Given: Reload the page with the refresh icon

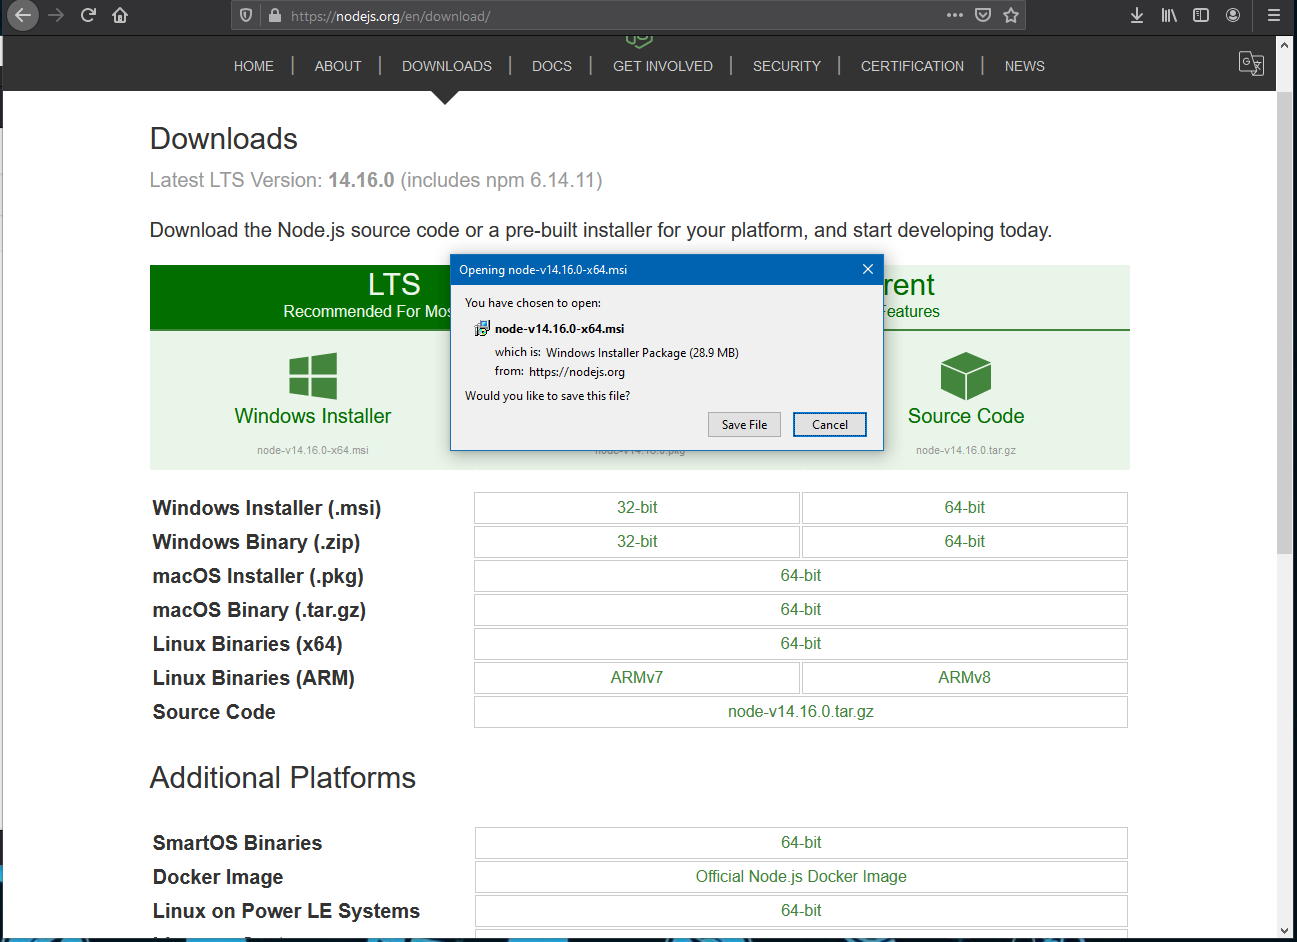Looking at the screenshot, I should pos(88,15).
